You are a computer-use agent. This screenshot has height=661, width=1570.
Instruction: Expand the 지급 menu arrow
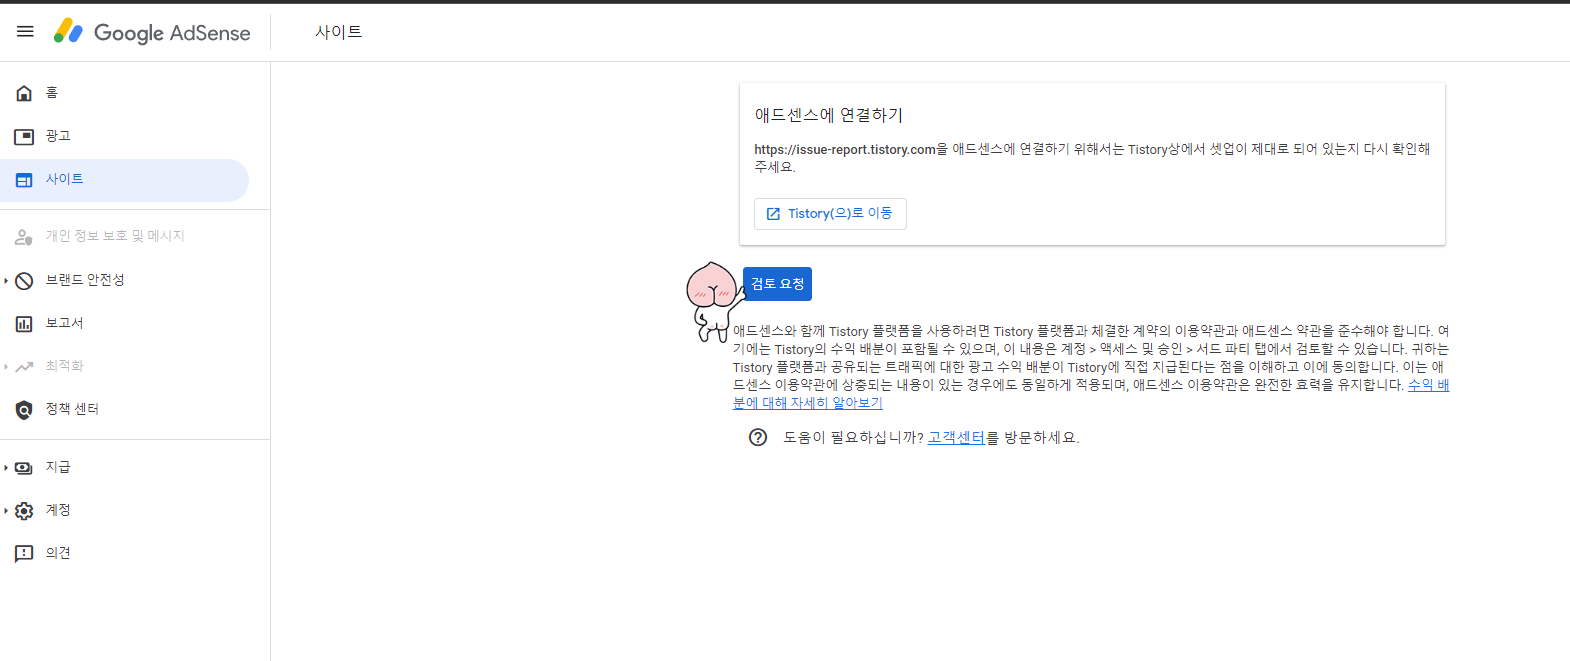(x=6, y=468)
